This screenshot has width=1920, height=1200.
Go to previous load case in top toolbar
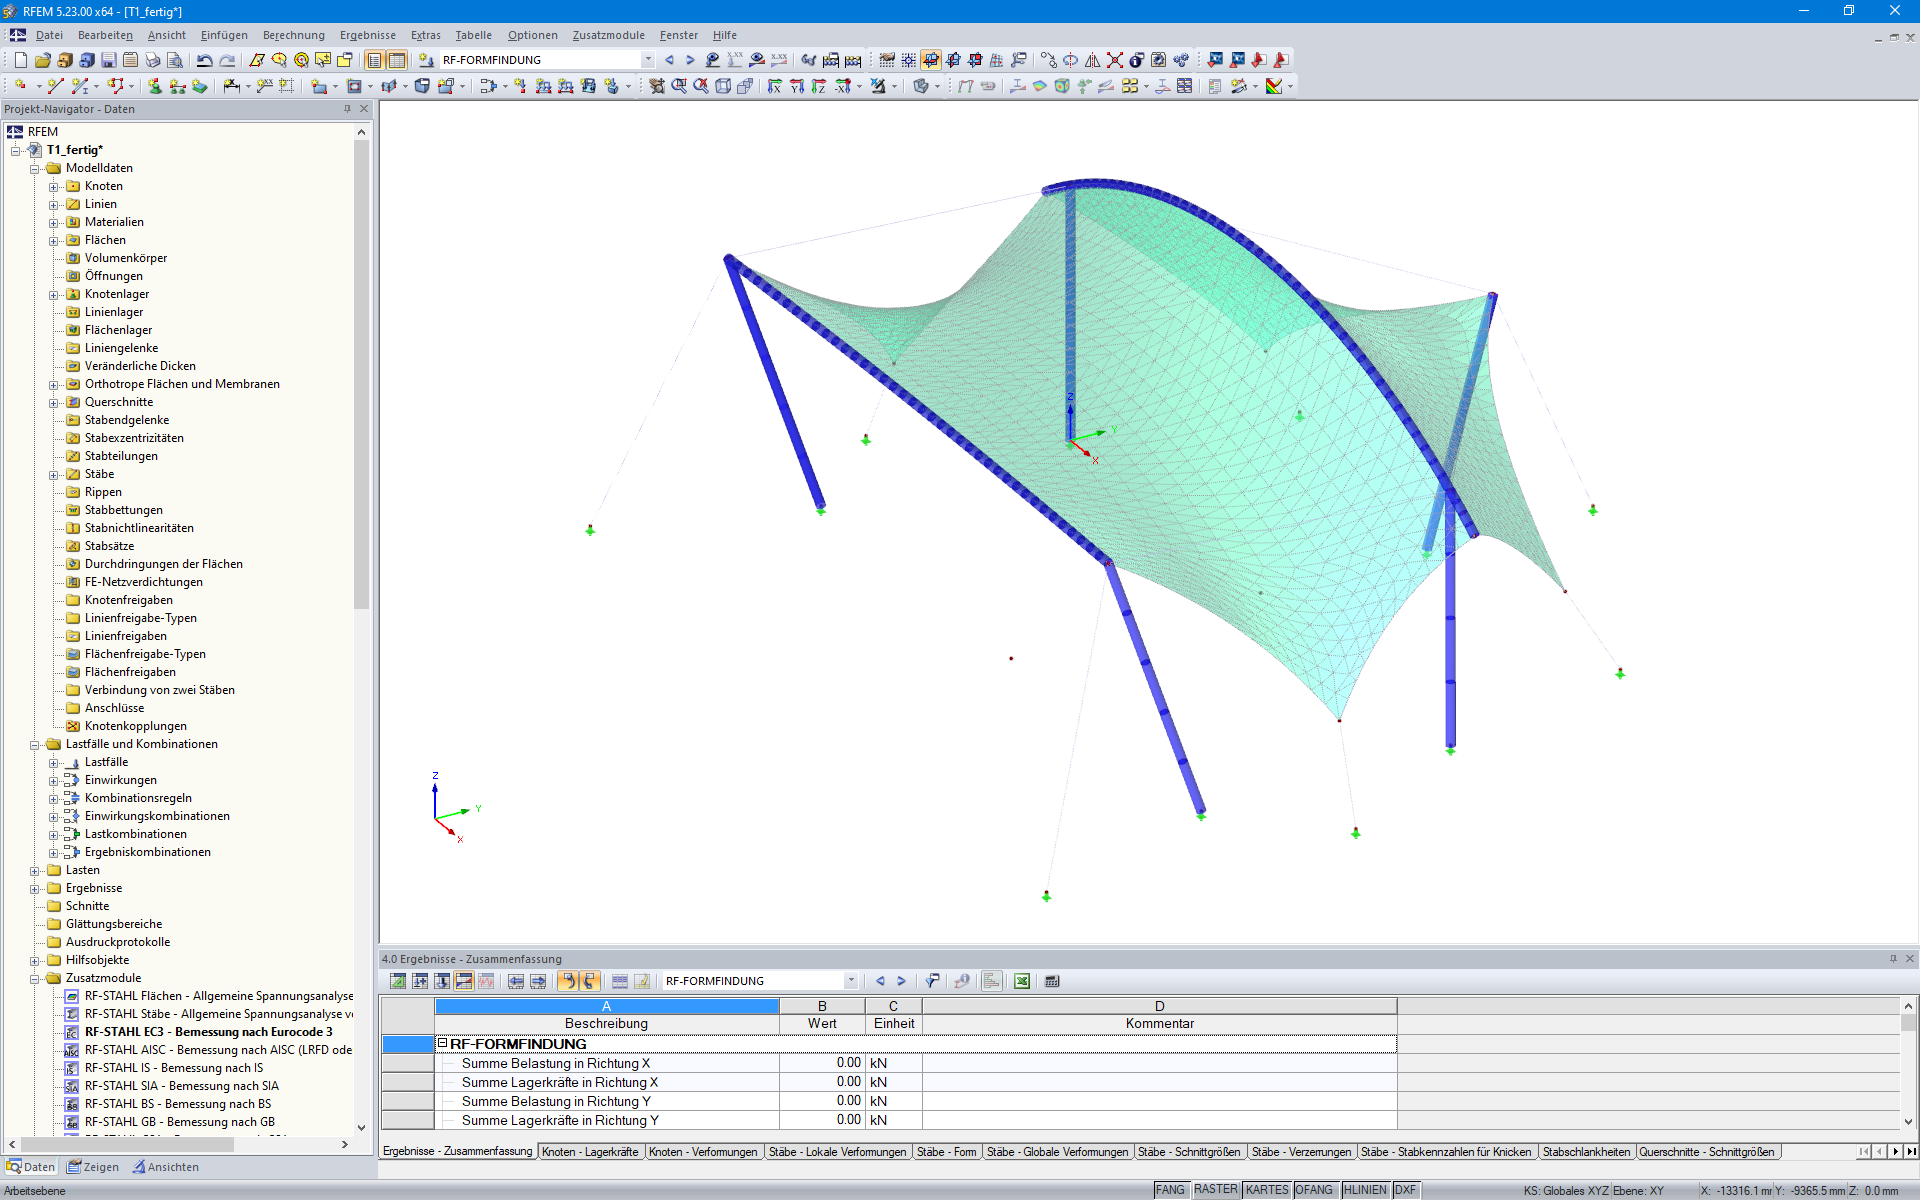pos(669,60)
